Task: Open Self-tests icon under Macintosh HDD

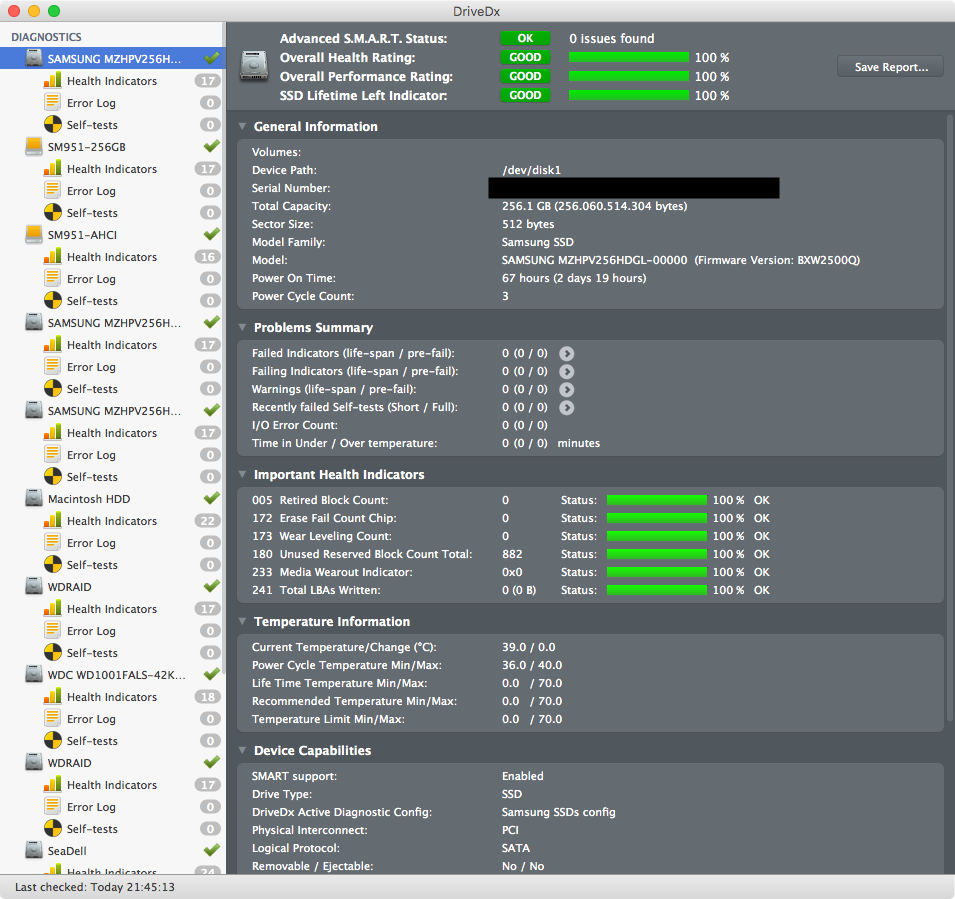Action: pyautogui.click(x=53, y=564)
